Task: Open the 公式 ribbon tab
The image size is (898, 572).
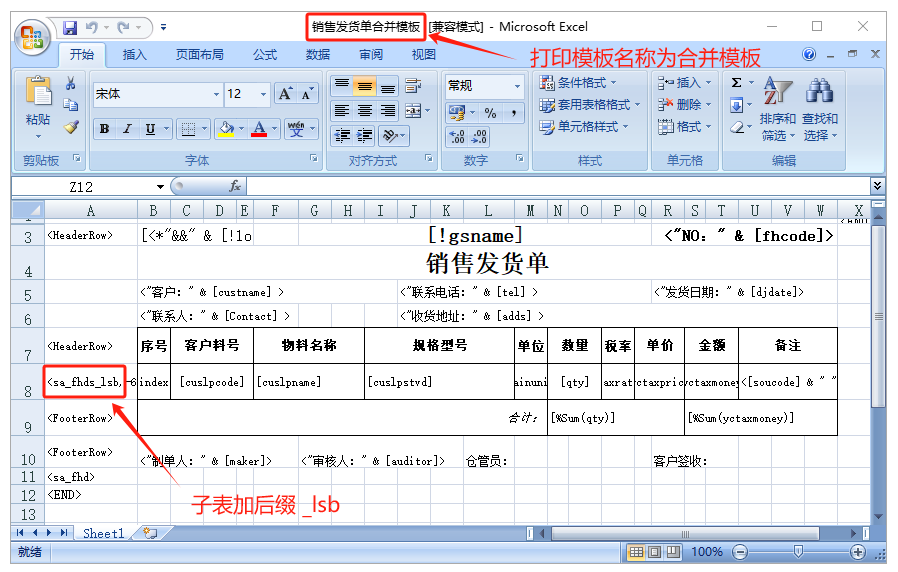Action: 265,55
